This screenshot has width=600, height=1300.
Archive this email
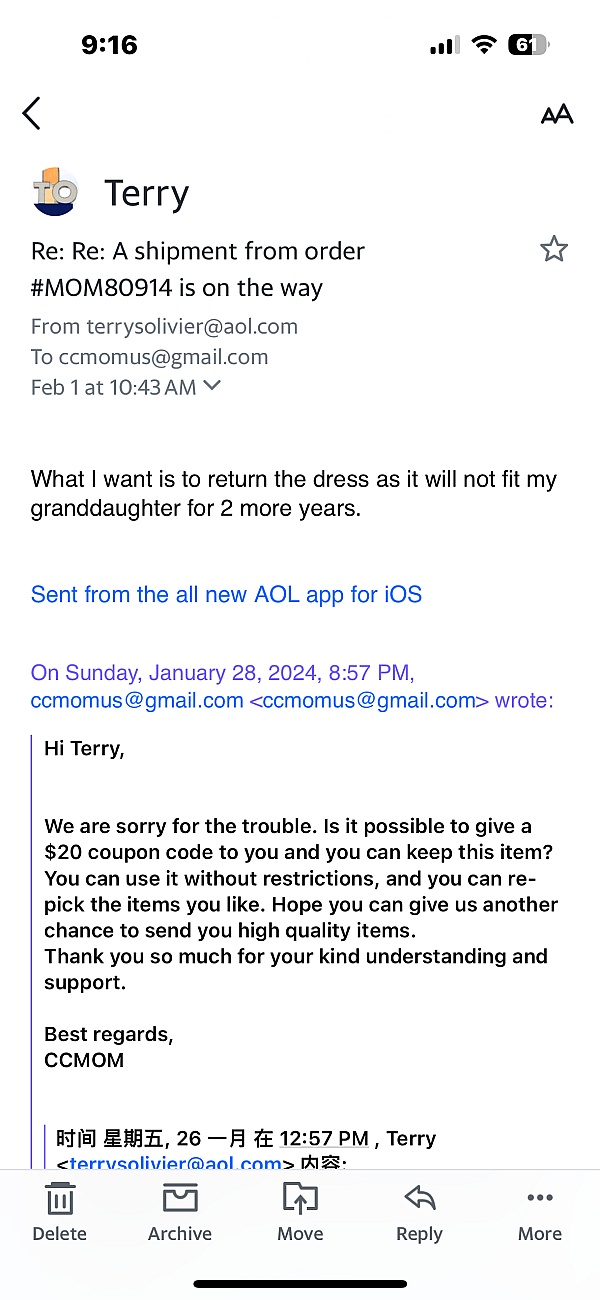tap(180, 1214)
